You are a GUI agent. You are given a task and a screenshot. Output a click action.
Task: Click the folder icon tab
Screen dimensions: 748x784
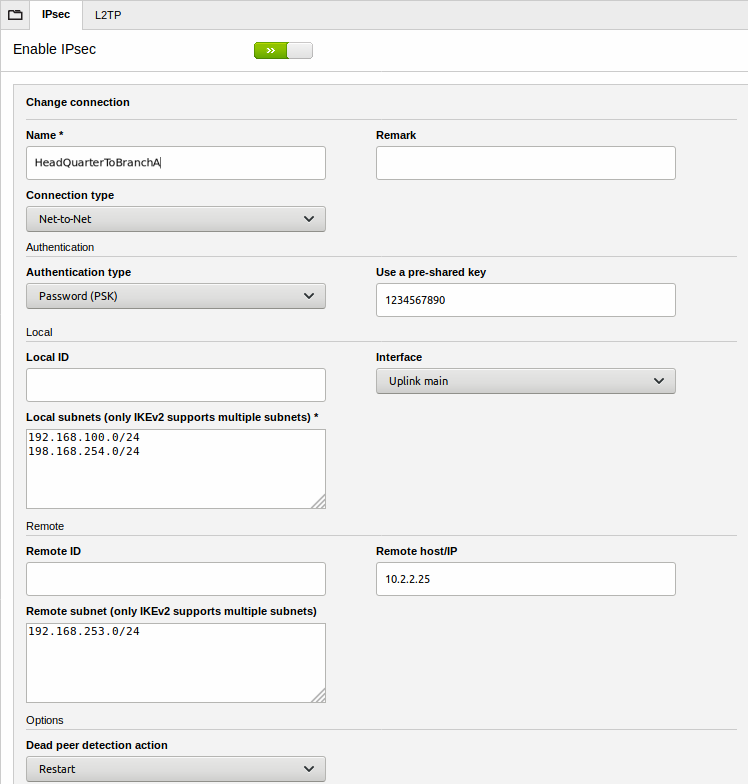(x=15, y=15)
